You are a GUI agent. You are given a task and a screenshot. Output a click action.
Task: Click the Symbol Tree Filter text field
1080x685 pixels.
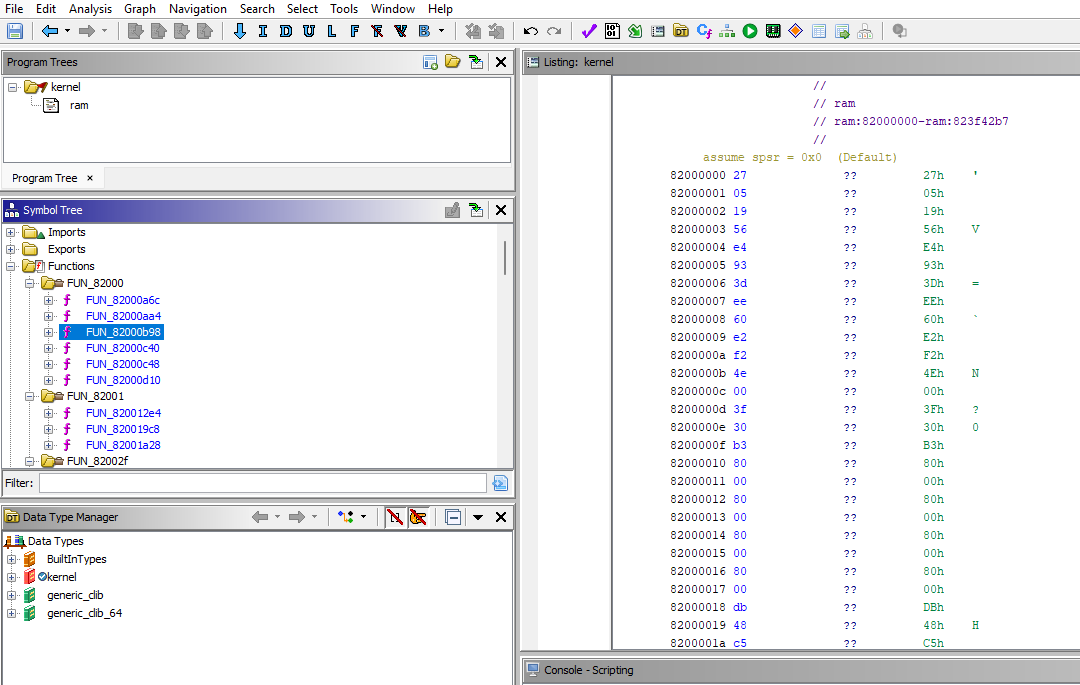tap(262, 483)
